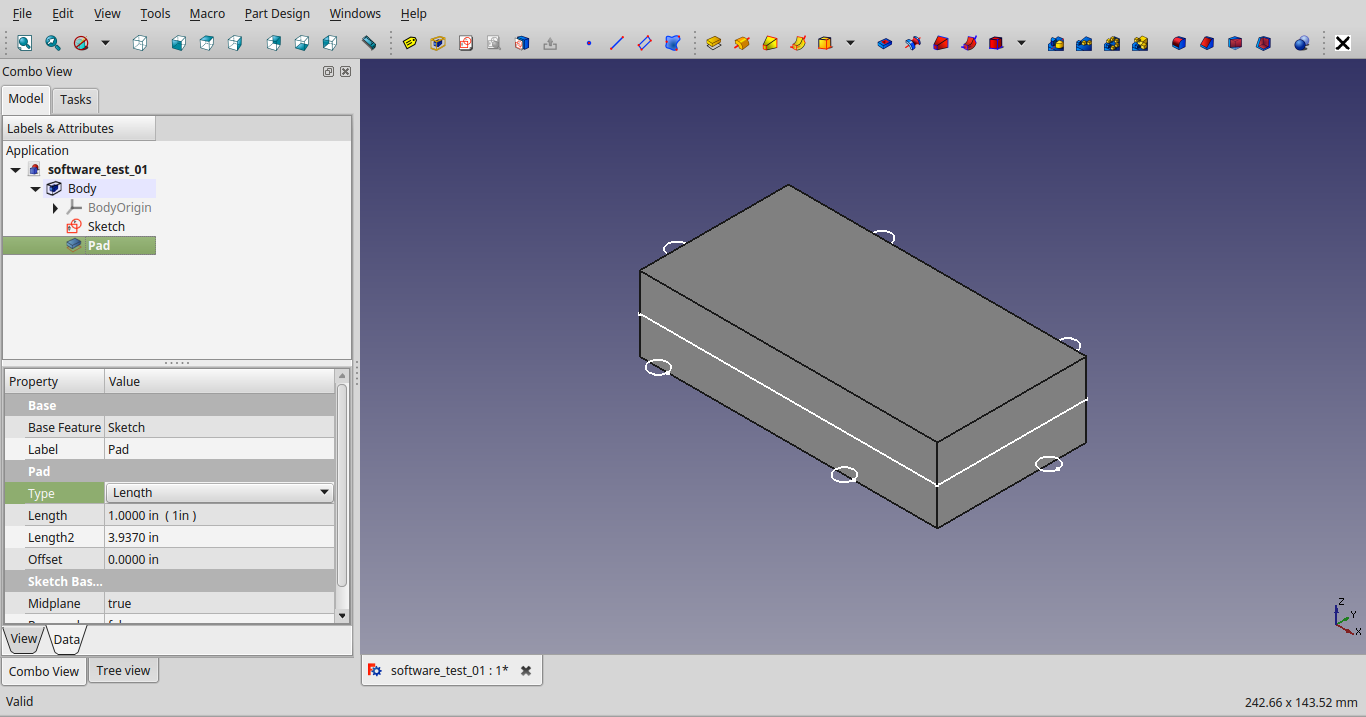Activate the Measure Distance ruler tool
The image size is (1366, 717).
point(368,43)
